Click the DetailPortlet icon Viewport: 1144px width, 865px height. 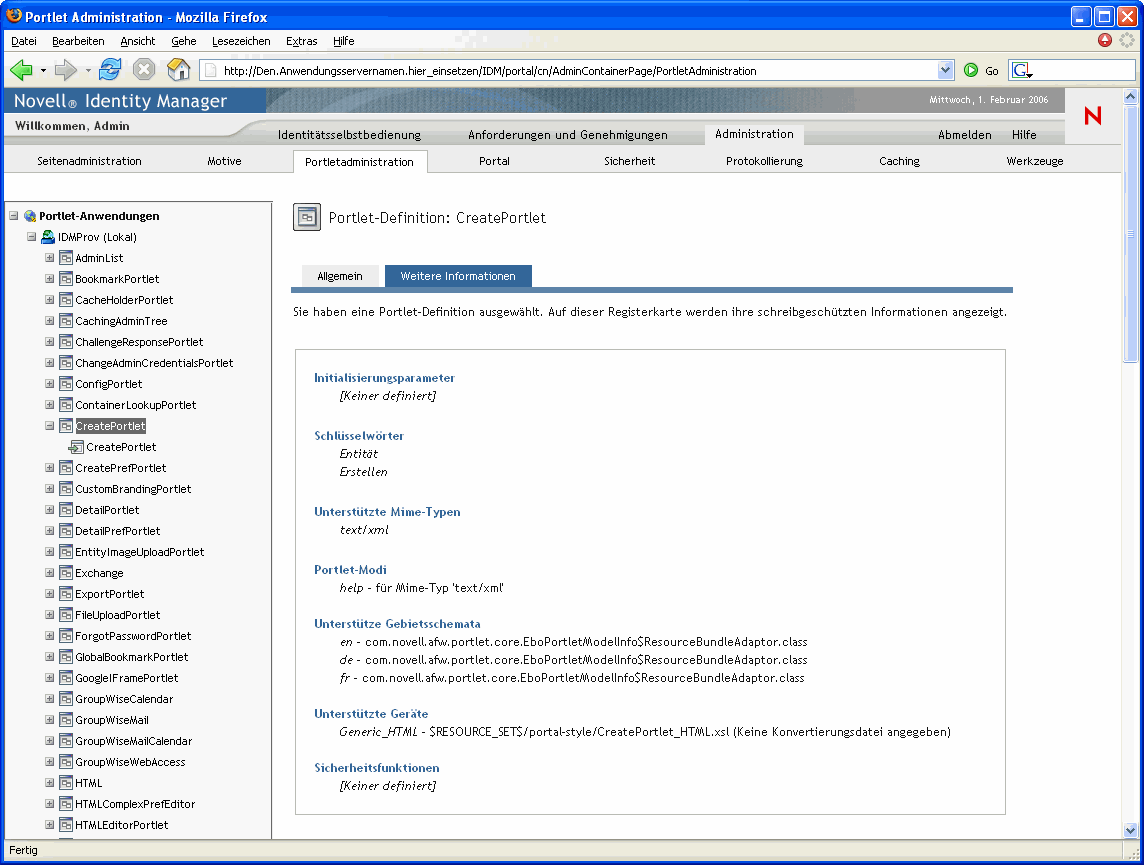[x=66, y=510]
